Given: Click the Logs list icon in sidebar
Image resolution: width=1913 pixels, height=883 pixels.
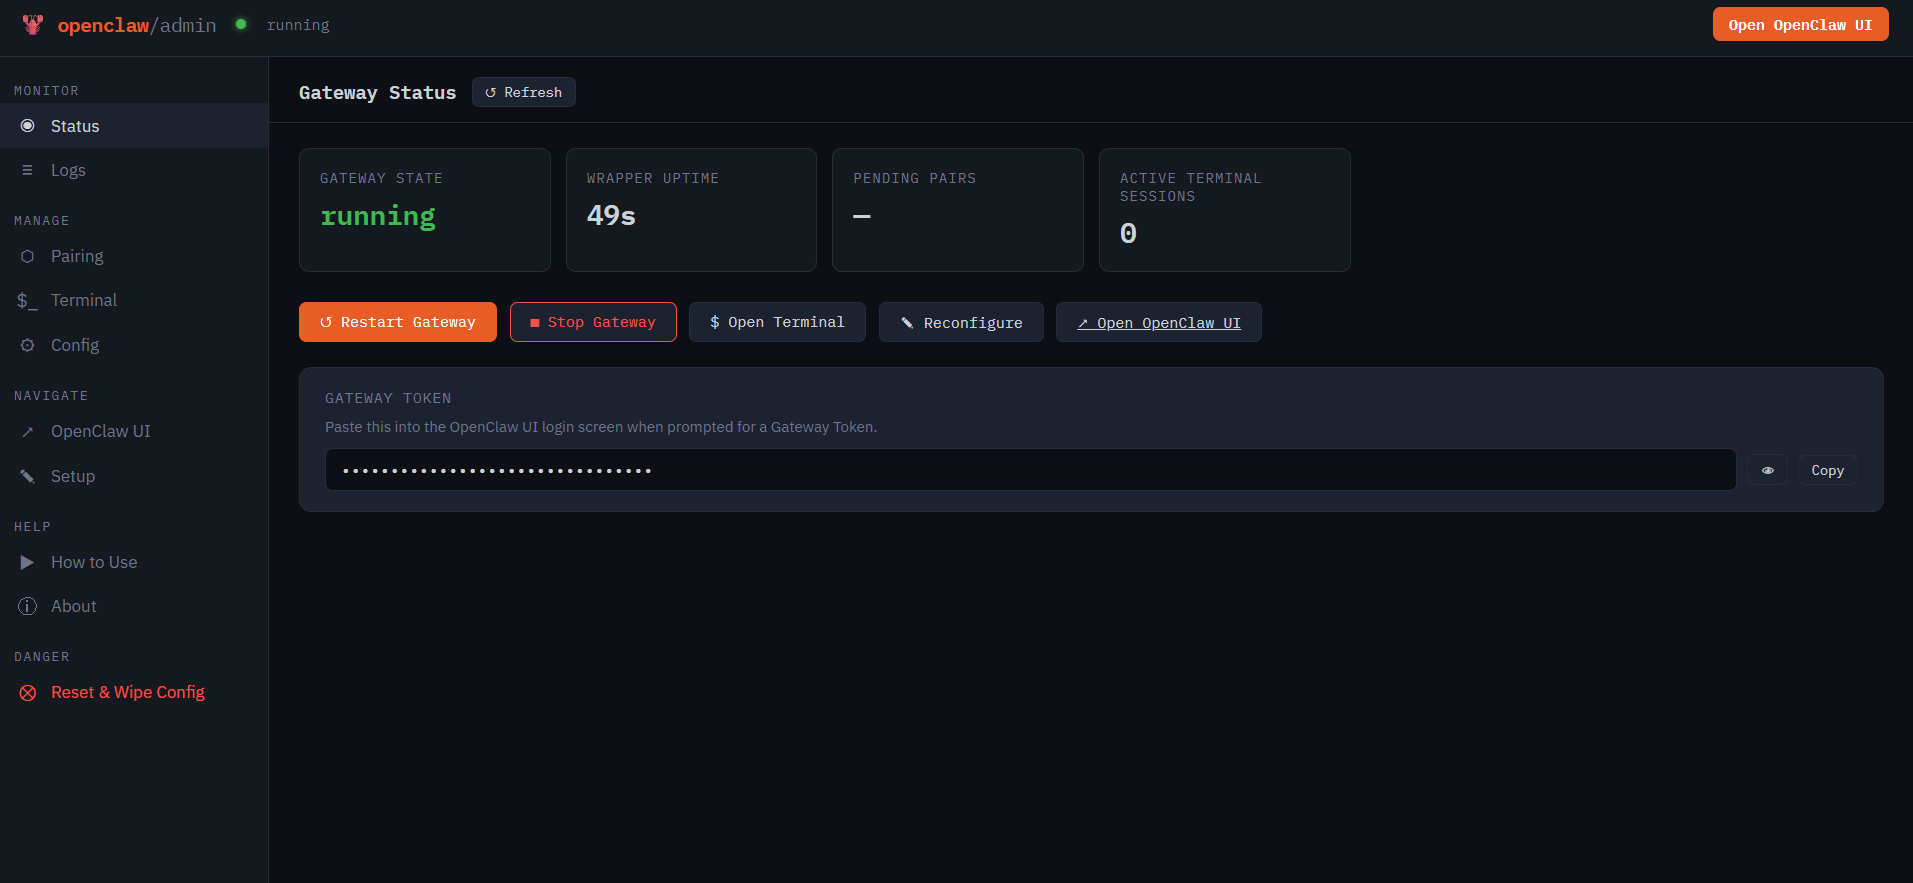Looking at the screenshot, I should 28,170.
